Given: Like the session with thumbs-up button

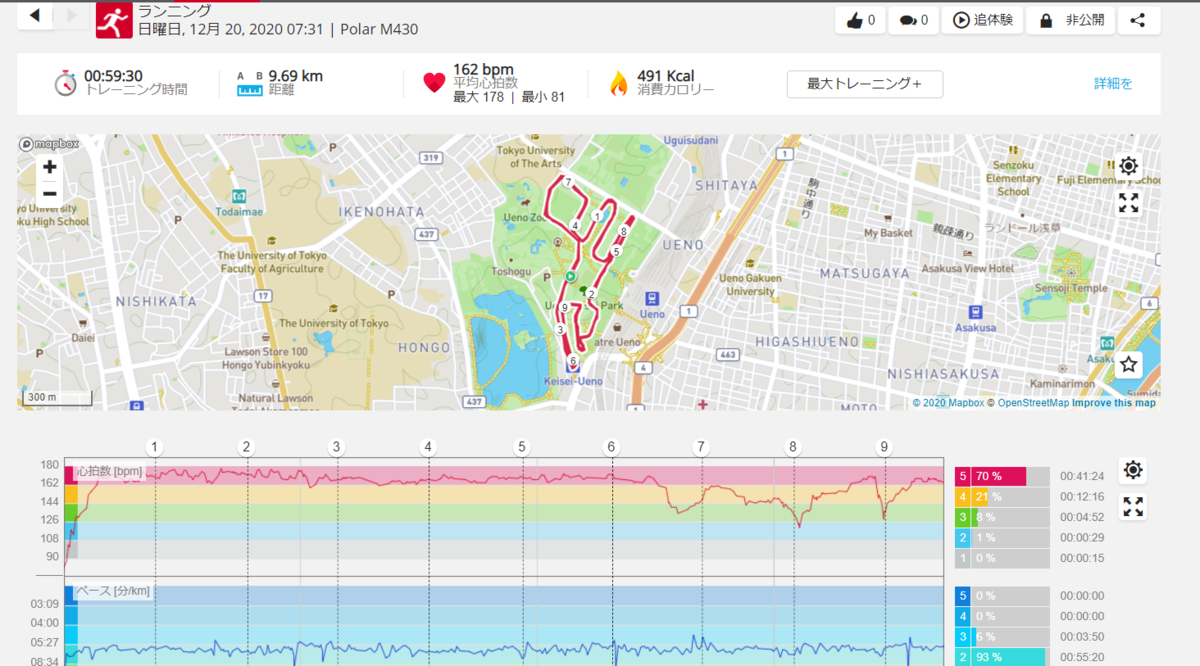Looking at the screenshot, I should tap(860, 20).
